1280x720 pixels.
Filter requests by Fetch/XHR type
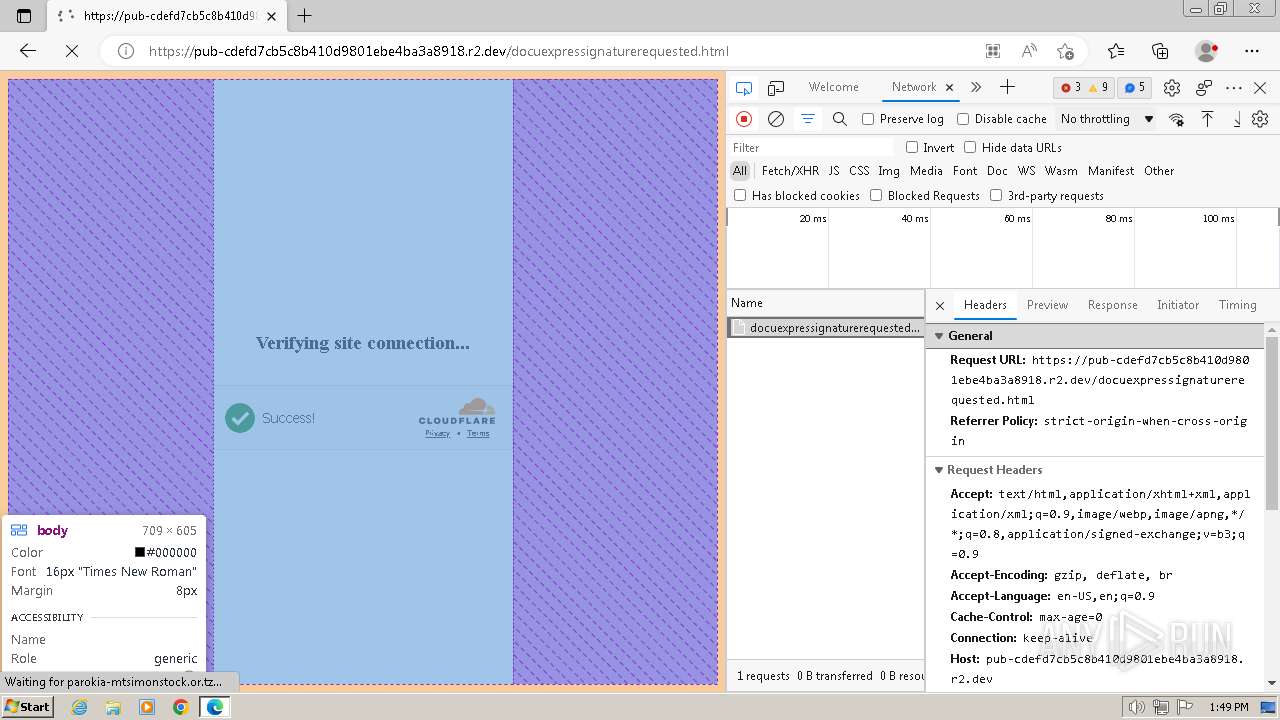pos(790,171)
